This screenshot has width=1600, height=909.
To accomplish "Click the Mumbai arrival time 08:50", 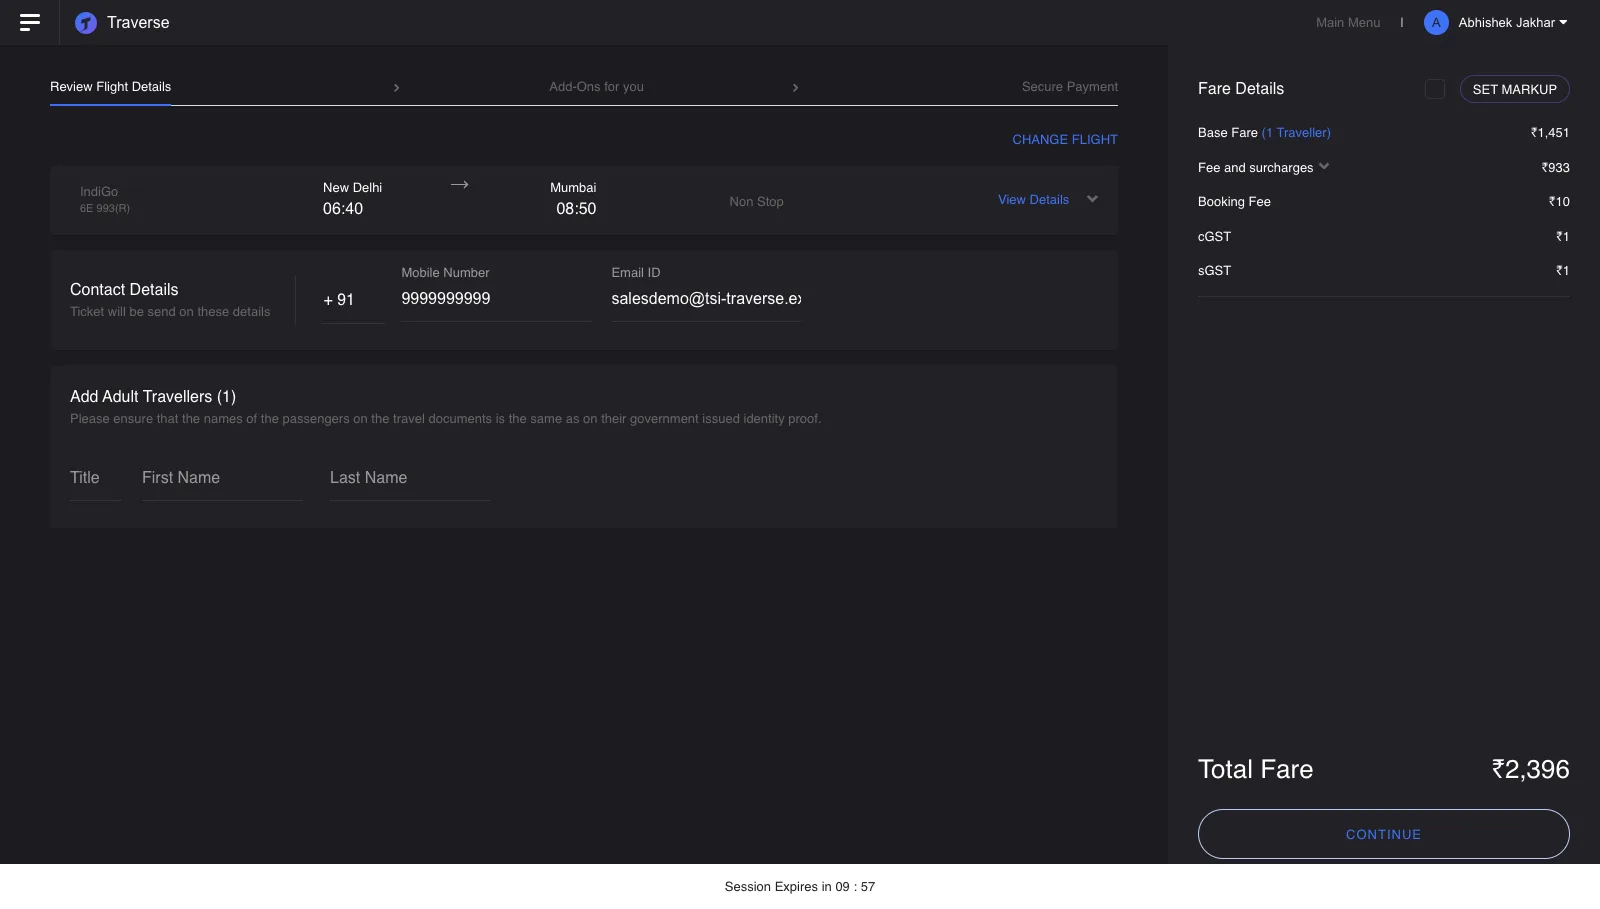I will click(x=576, y=209).
